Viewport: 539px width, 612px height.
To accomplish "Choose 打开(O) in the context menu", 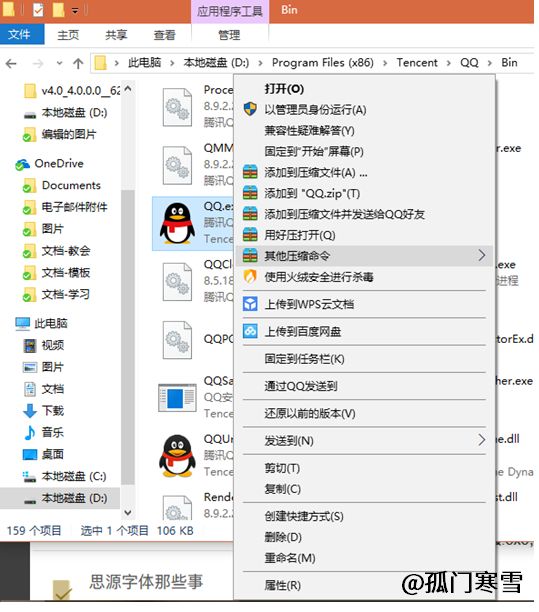I will pos(284,89).
